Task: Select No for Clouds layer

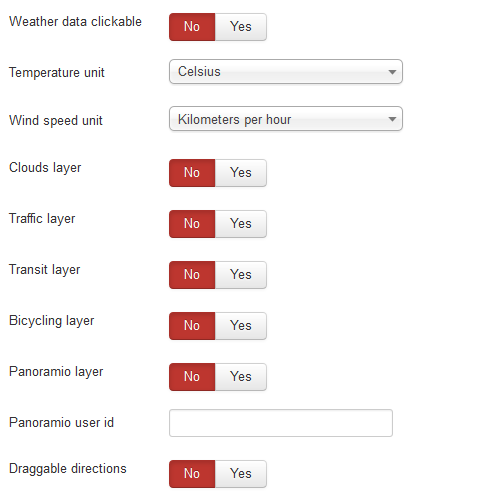Action: (x=192, y=173)
